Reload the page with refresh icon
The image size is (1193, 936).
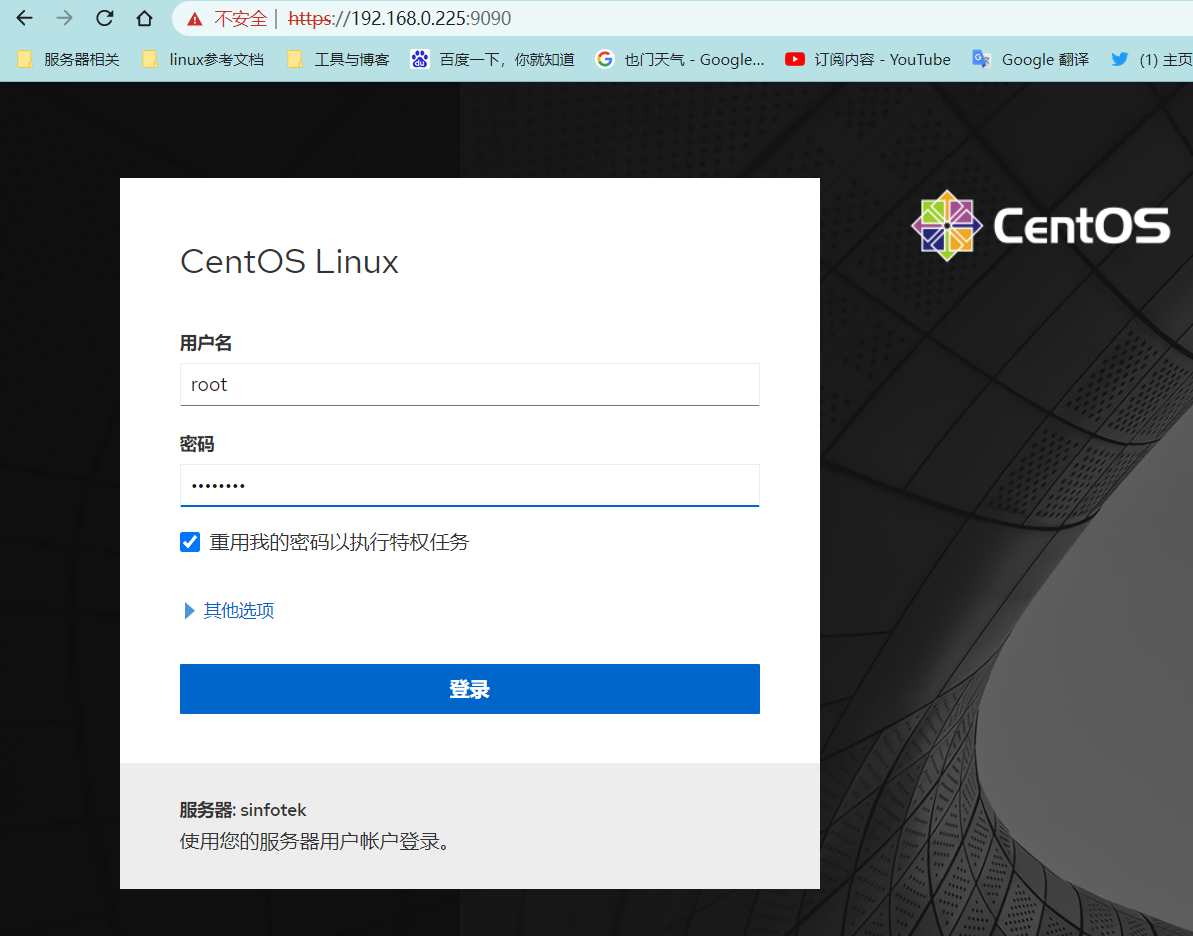click(x=104, y=18)
